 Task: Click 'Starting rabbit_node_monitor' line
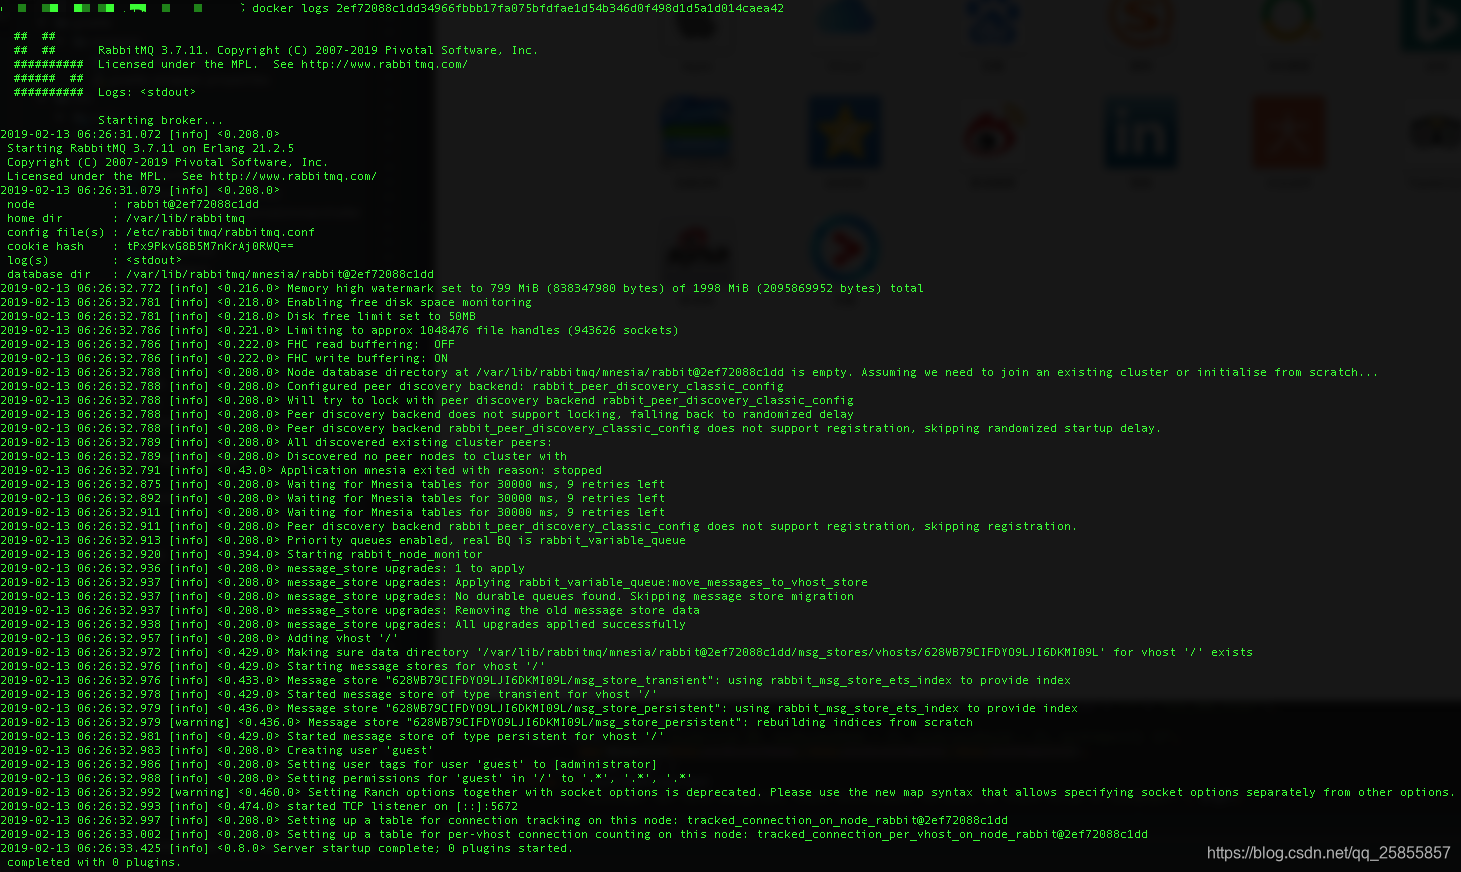241,554
